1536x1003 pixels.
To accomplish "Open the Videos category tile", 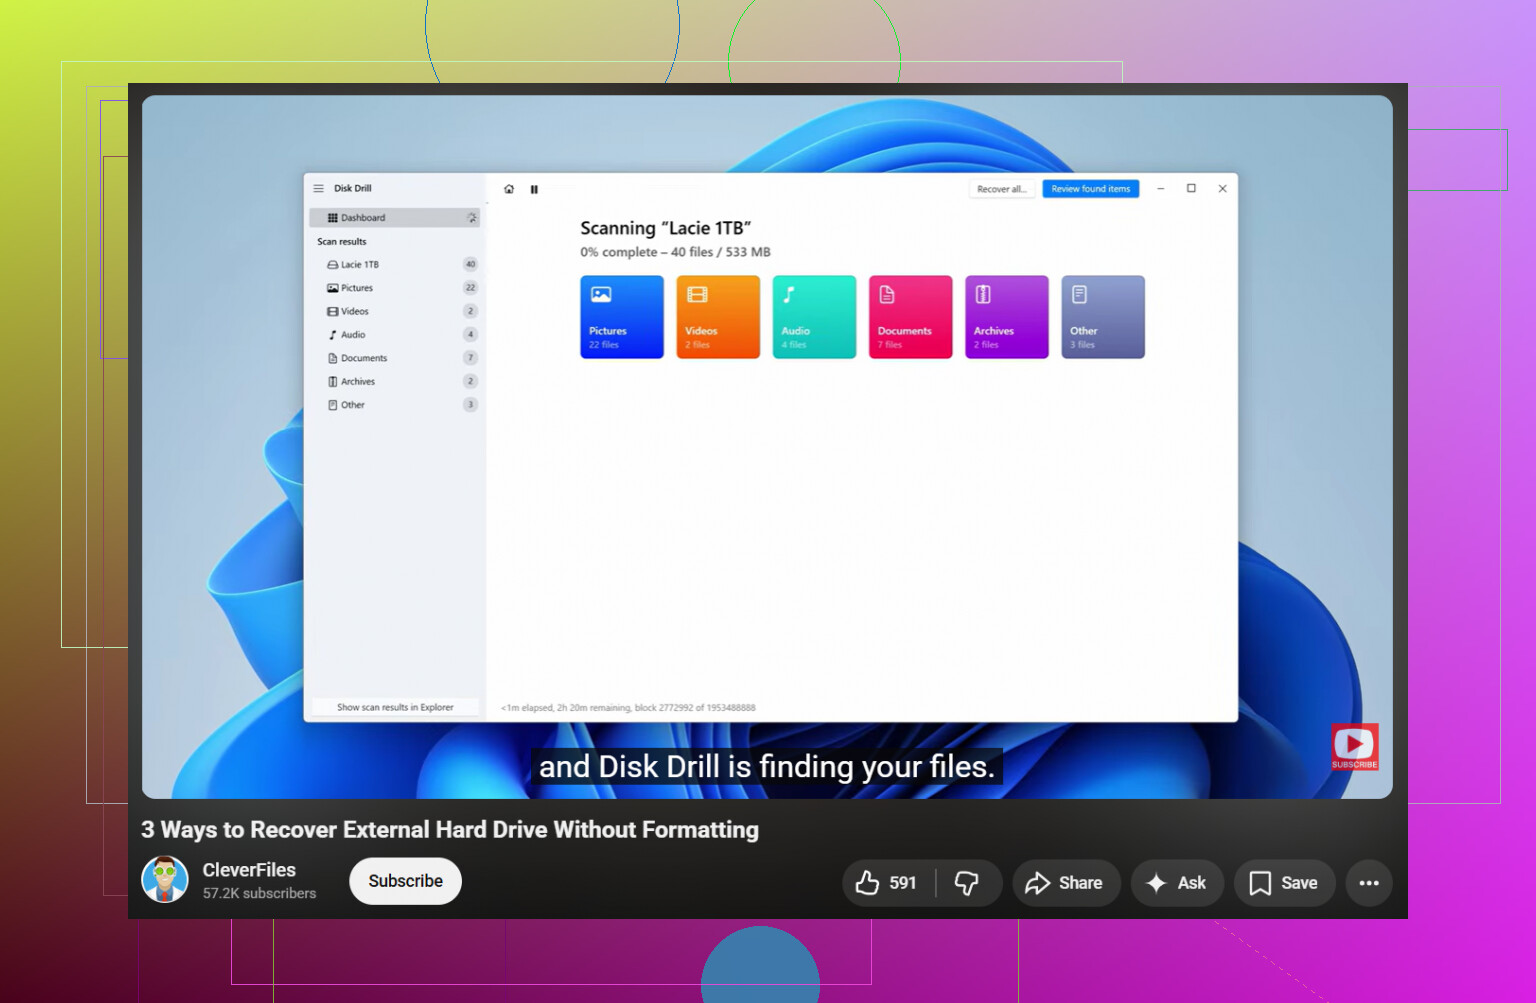I will point(718,317).
